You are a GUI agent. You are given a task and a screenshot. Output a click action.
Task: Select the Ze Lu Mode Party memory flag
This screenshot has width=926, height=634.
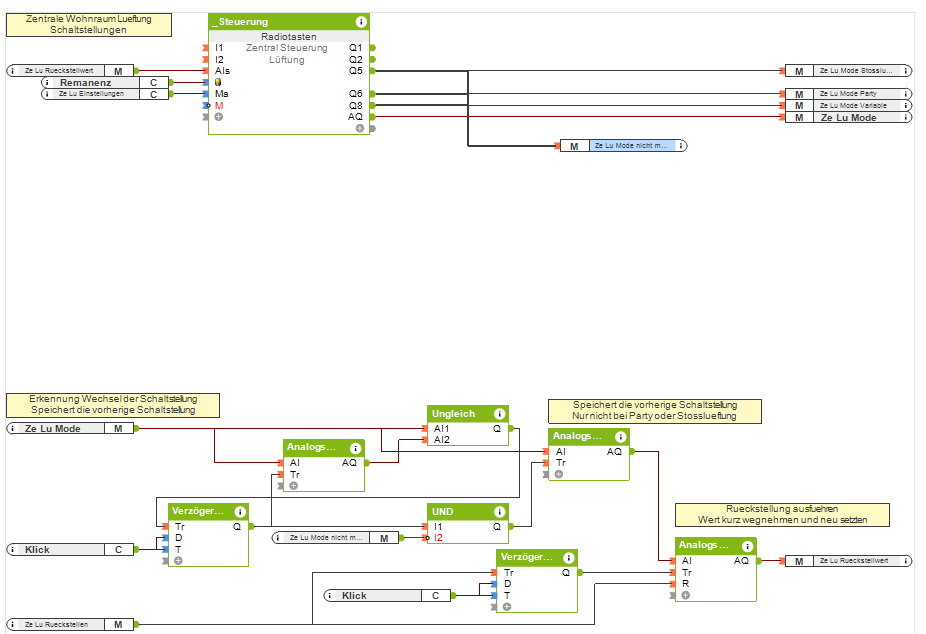848,94
